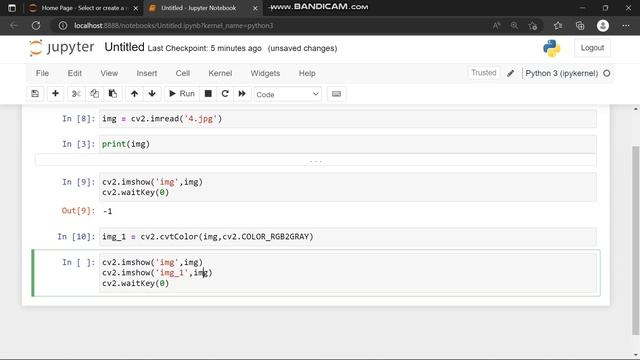Restart kernel and run all cells icon
Screen dimensions: 640x360
(242, 94)
